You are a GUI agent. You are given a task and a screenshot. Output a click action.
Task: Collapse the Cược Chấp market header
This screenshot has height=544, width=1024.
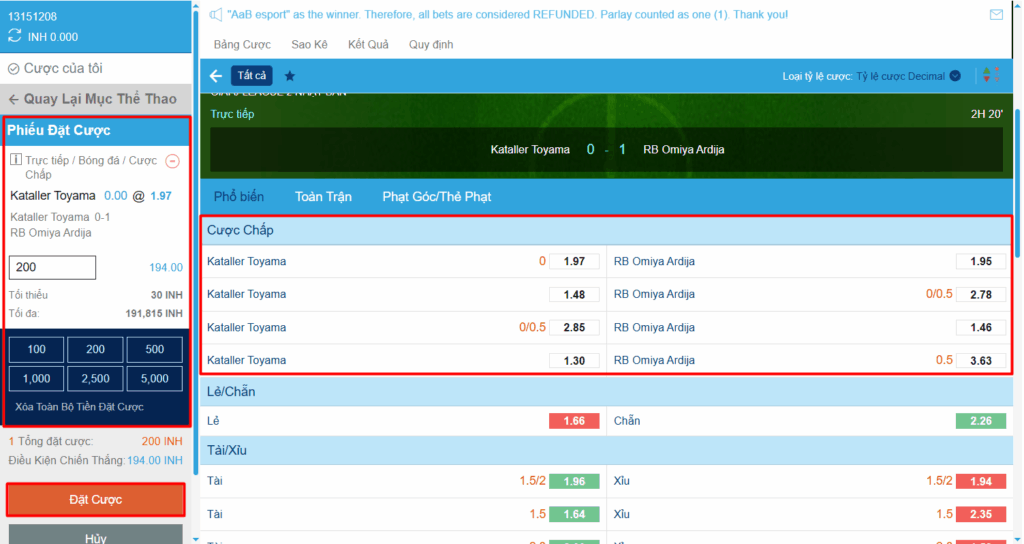[x=606, y=231]
